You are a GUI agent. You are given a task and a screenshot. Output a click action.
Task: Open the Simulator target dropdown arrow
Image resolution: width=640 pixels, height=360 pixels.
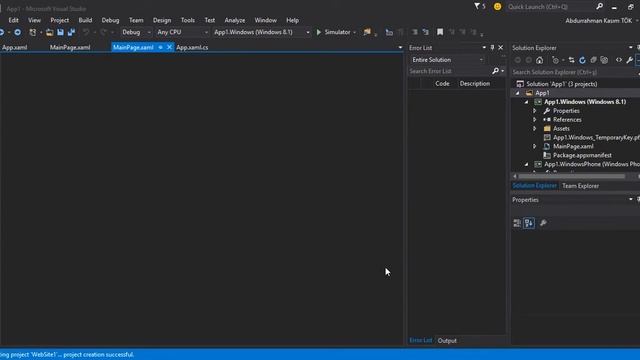354,32
